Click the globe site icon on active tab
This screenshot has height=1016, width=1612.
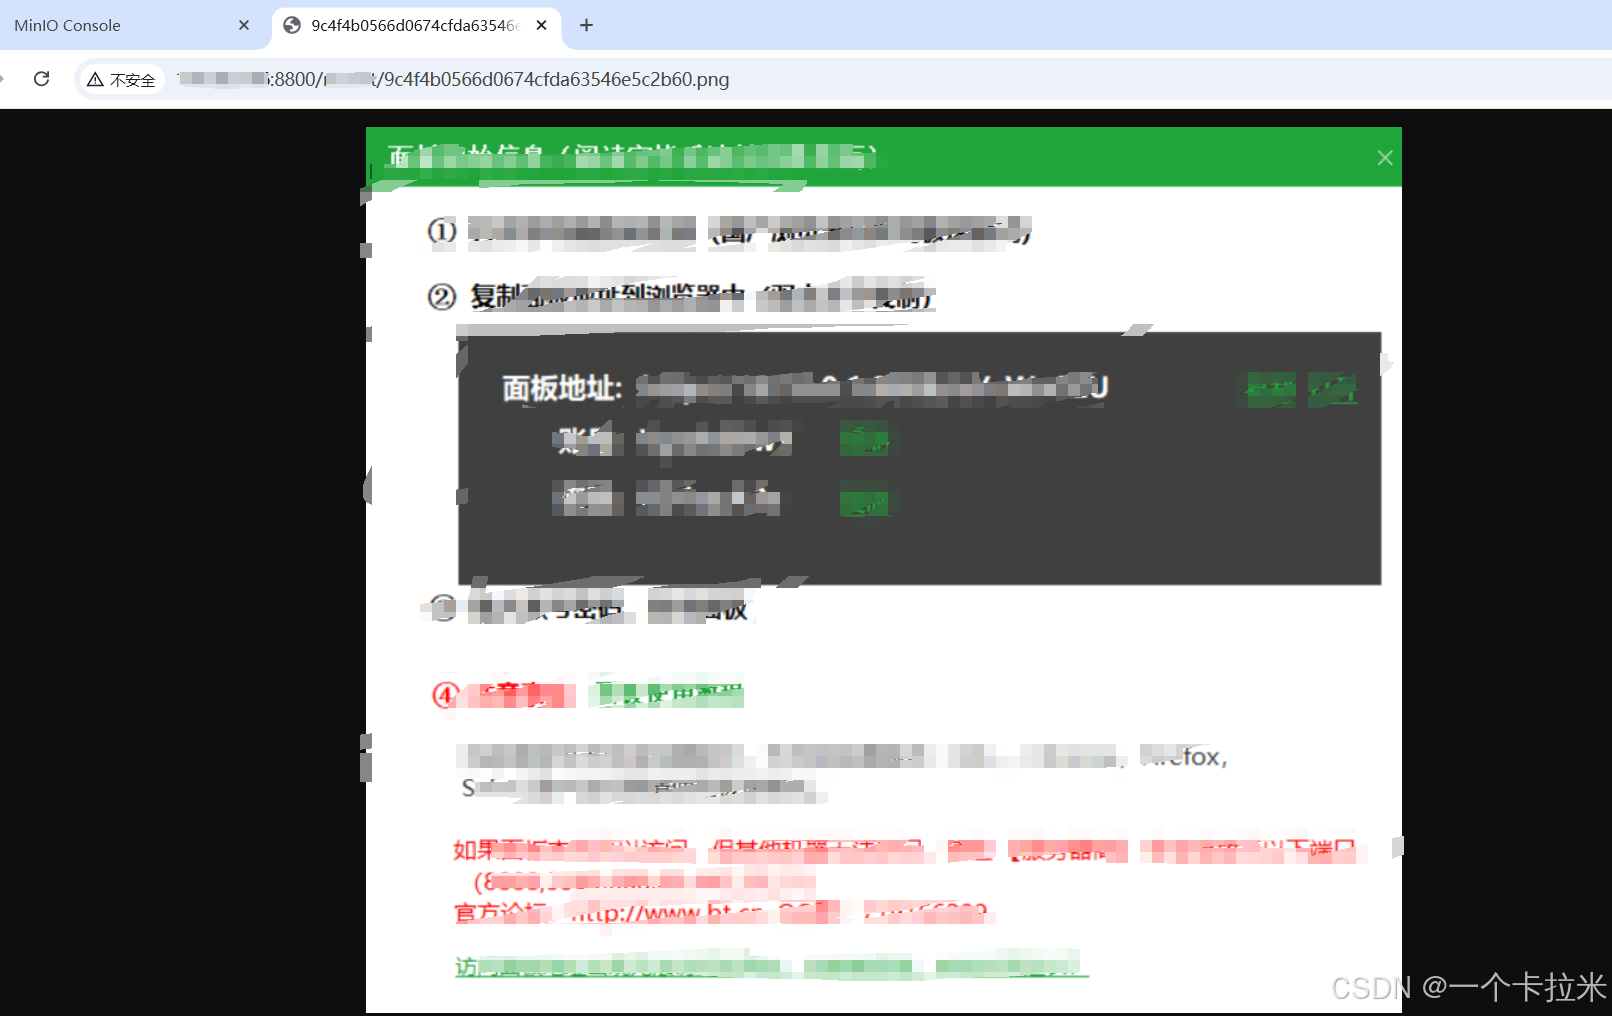[290, 26]
